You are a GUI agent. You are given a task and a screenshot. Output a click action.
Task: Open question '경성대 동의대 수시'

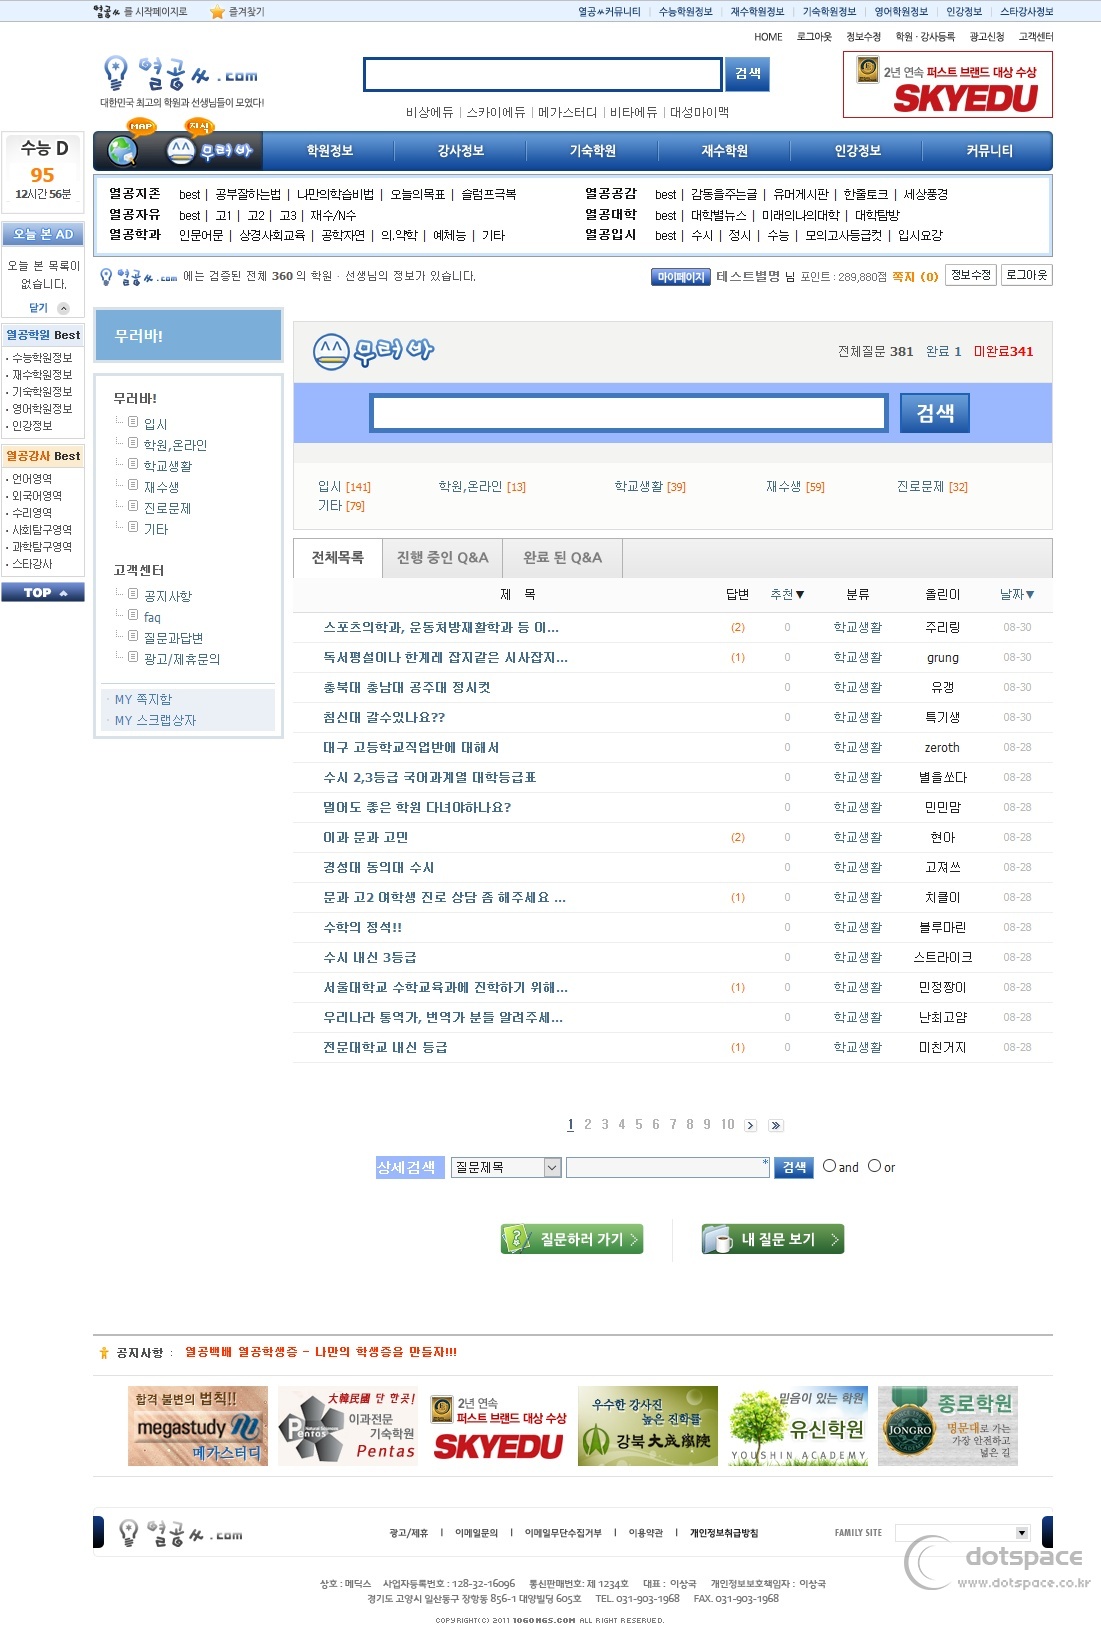pos(379,868)
